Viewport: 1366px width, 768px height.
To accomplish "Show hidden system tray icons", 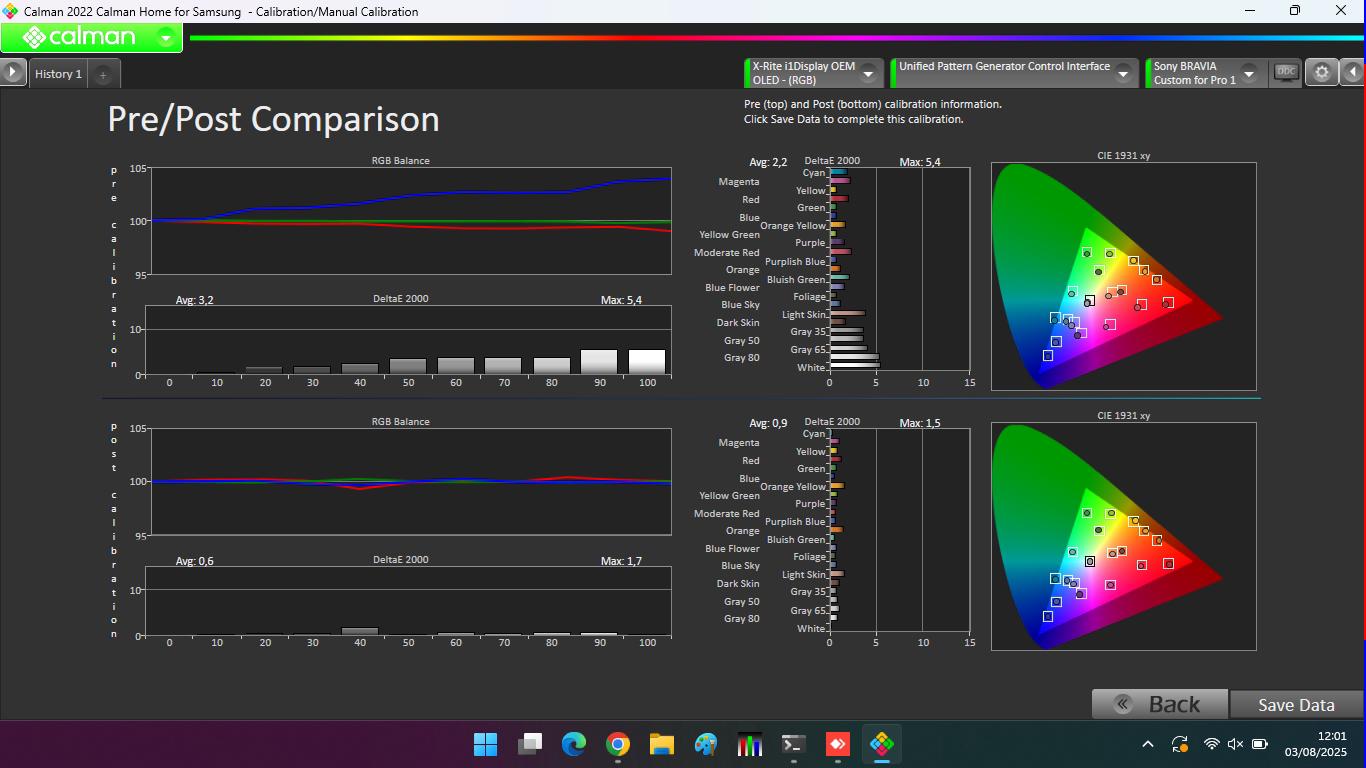I will click(1148, 744).
